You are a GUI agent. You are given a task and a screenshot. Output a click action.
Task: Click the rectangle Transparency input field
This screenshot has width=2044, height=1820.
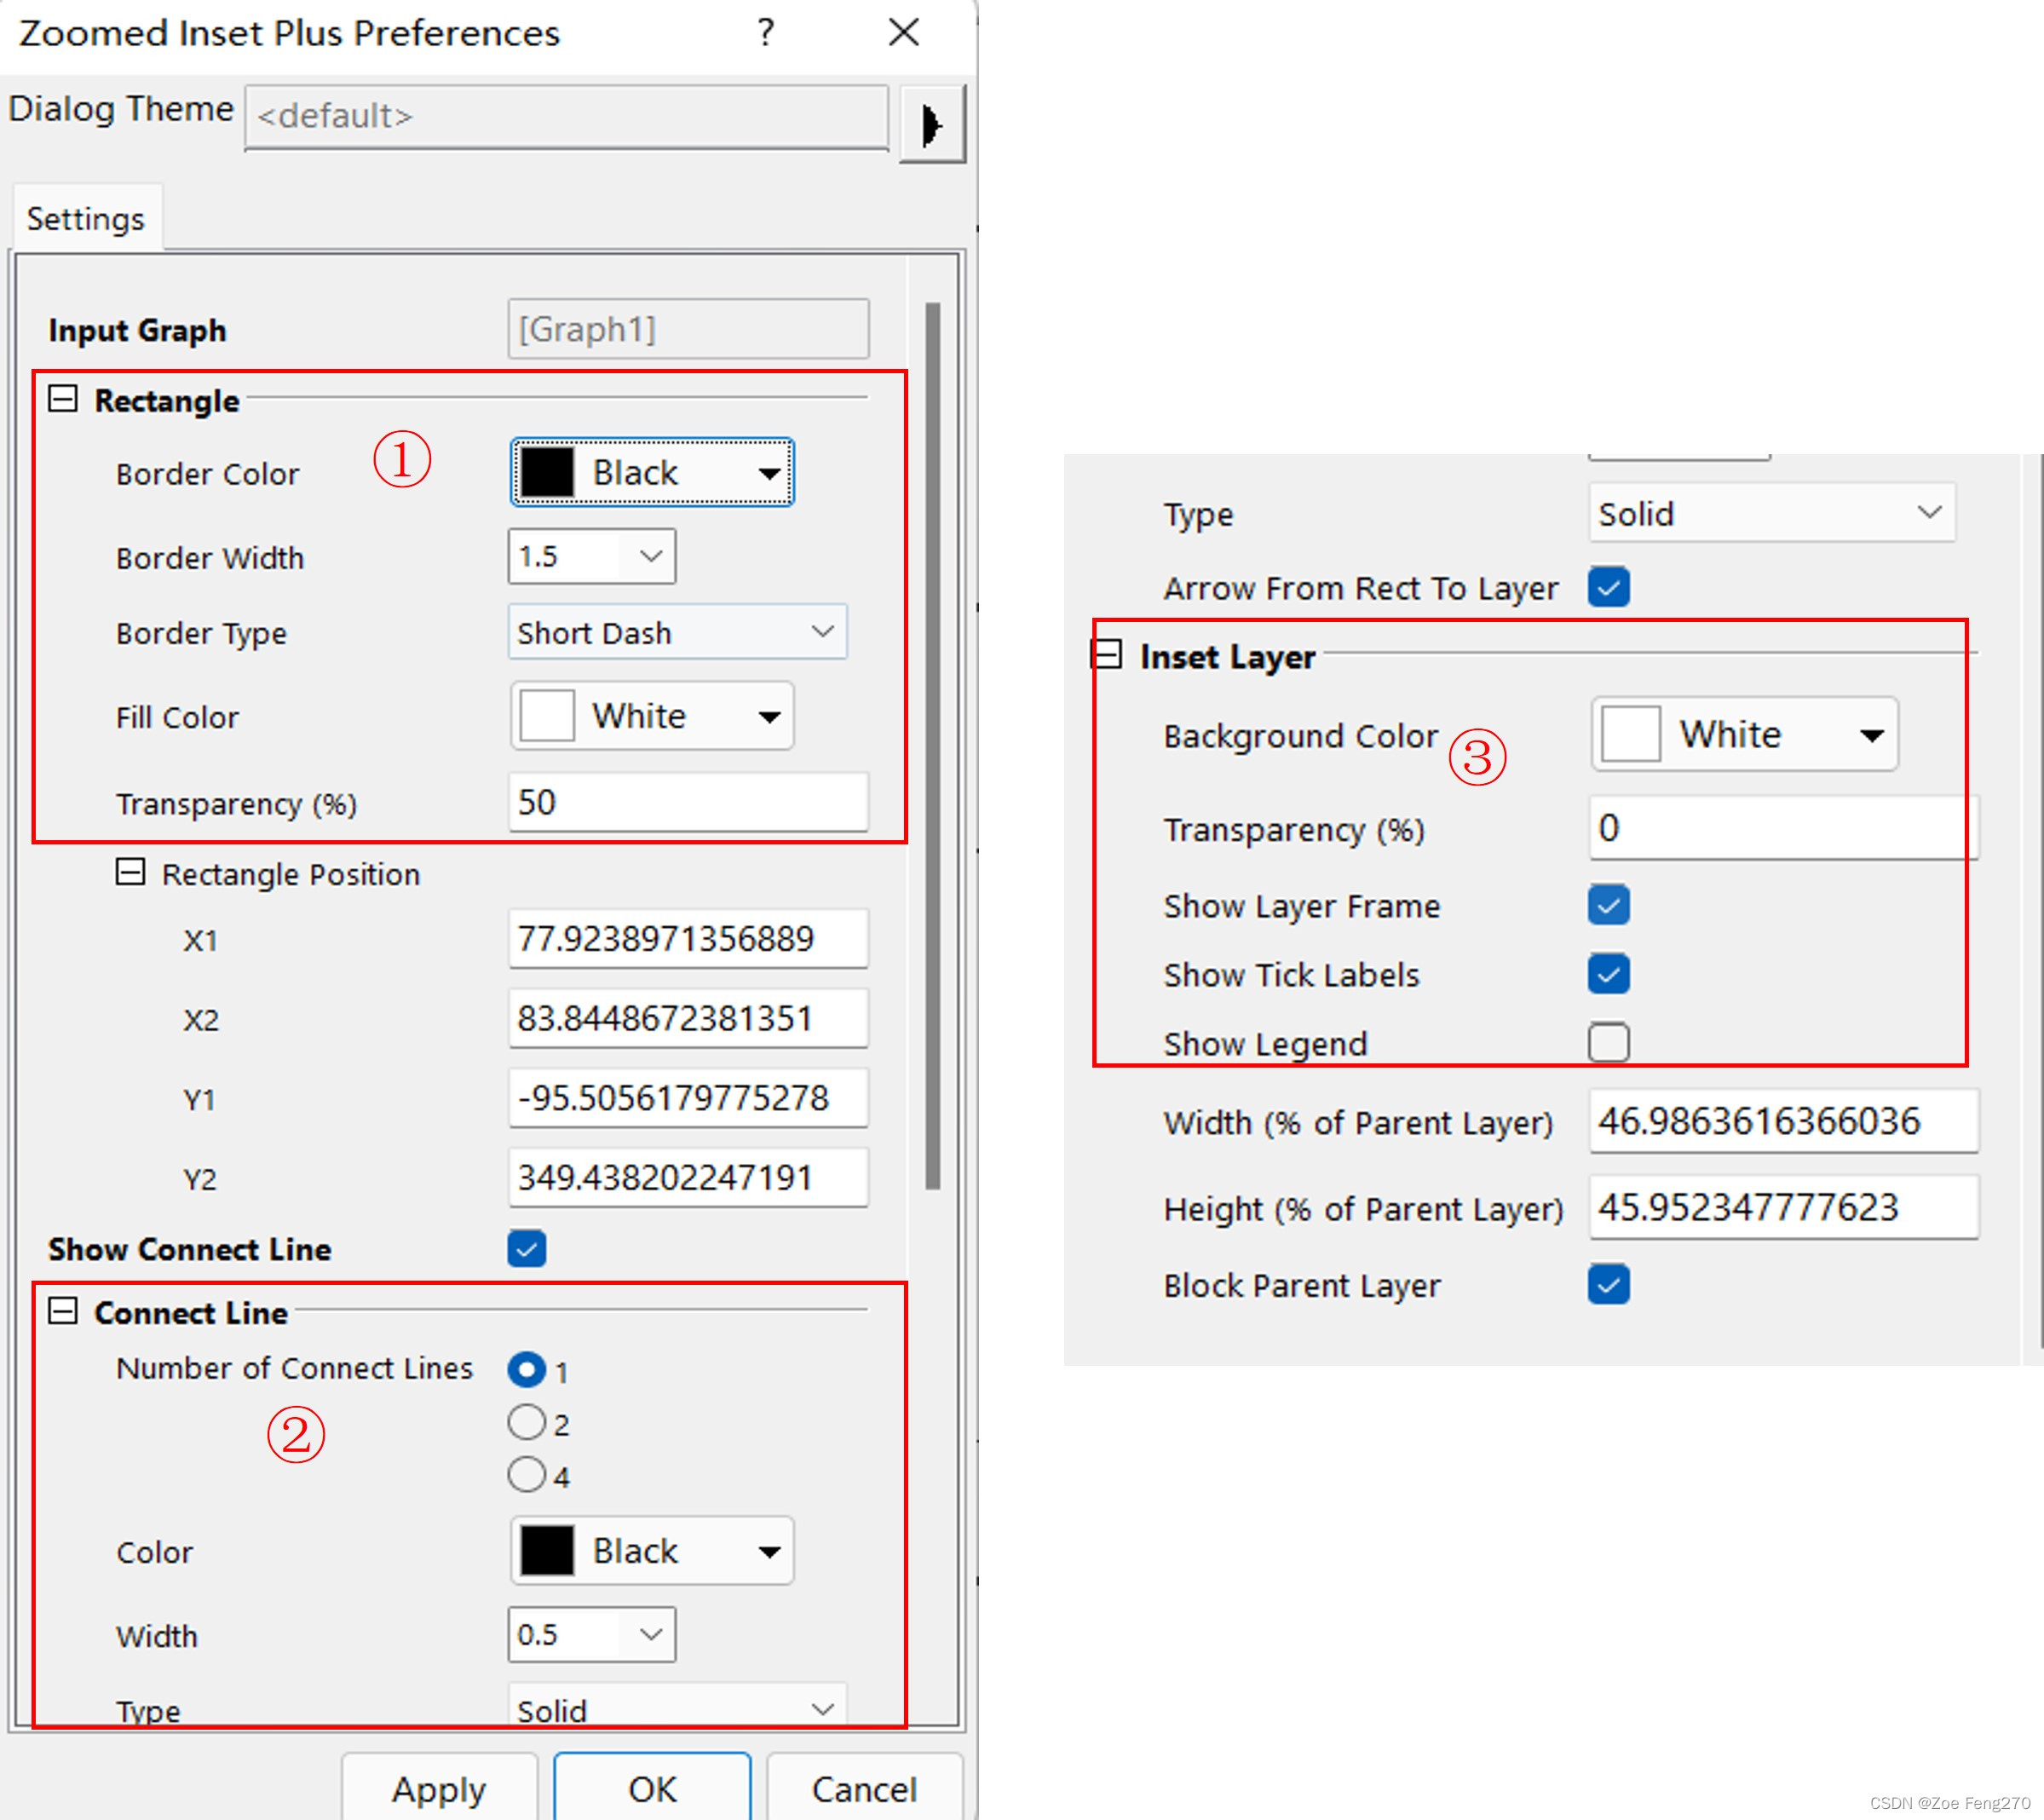(x=688, y=802)
